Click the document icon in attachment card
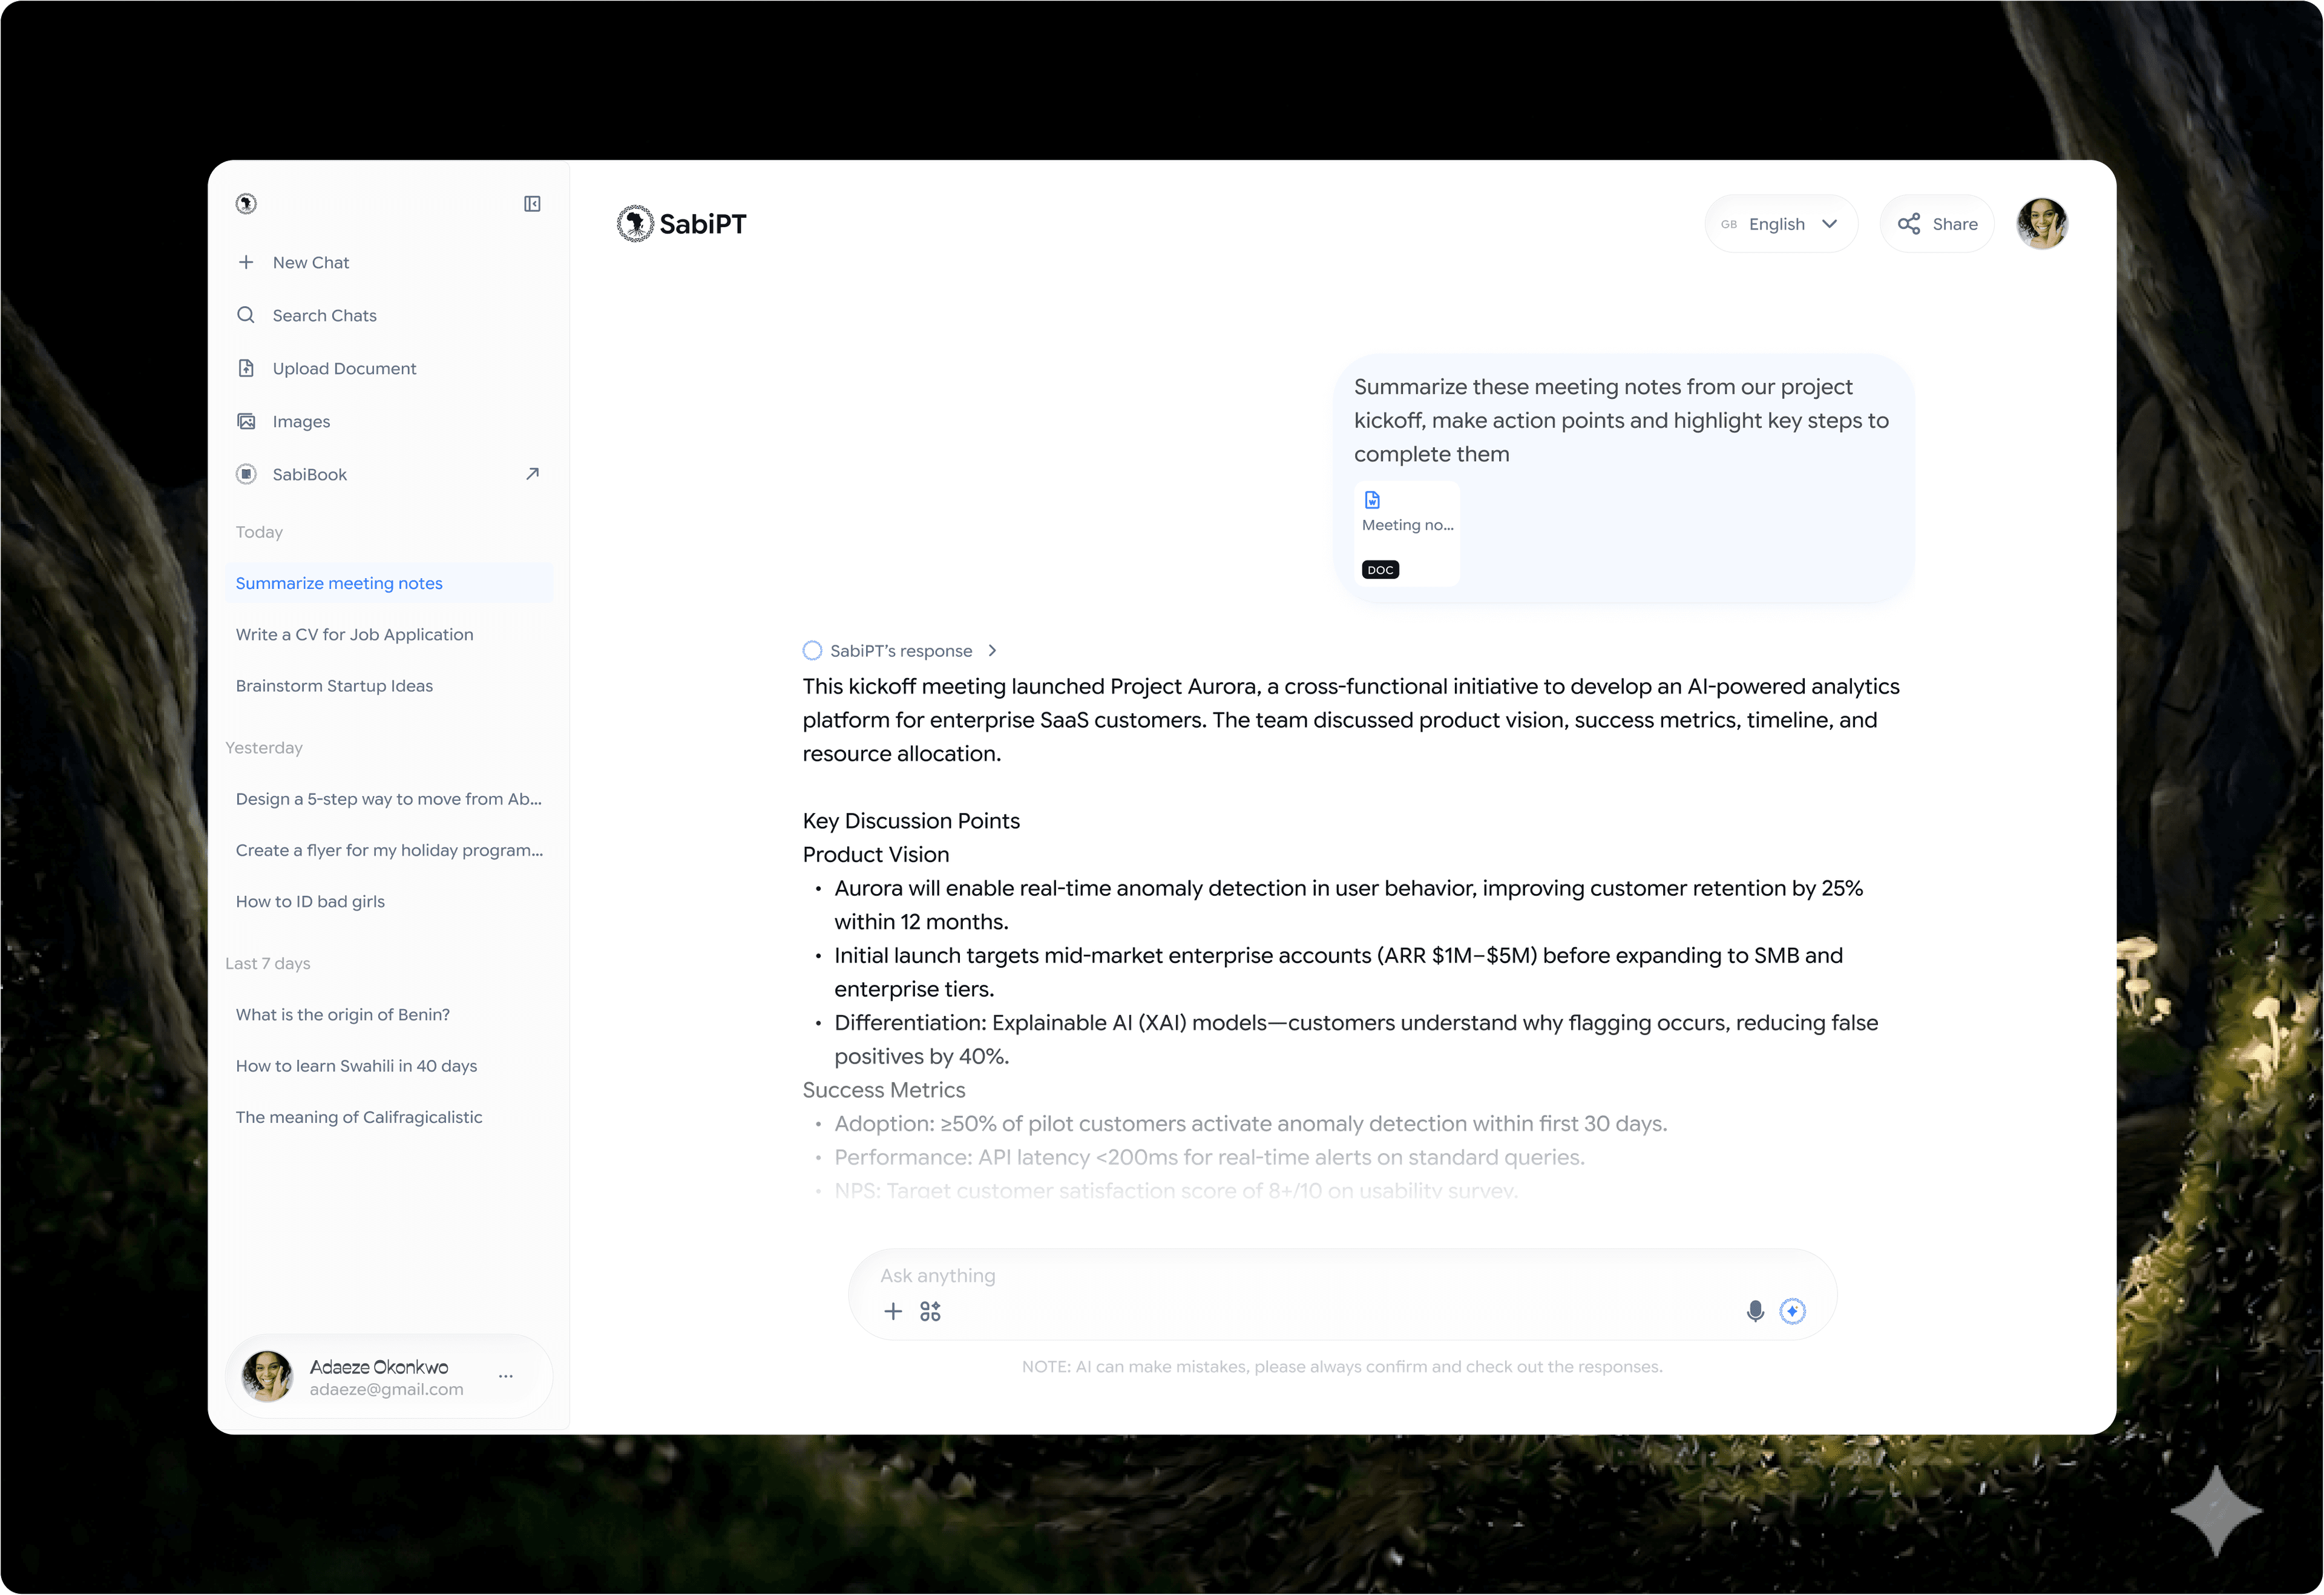 pyautogui.click(x=1372, y=500)
